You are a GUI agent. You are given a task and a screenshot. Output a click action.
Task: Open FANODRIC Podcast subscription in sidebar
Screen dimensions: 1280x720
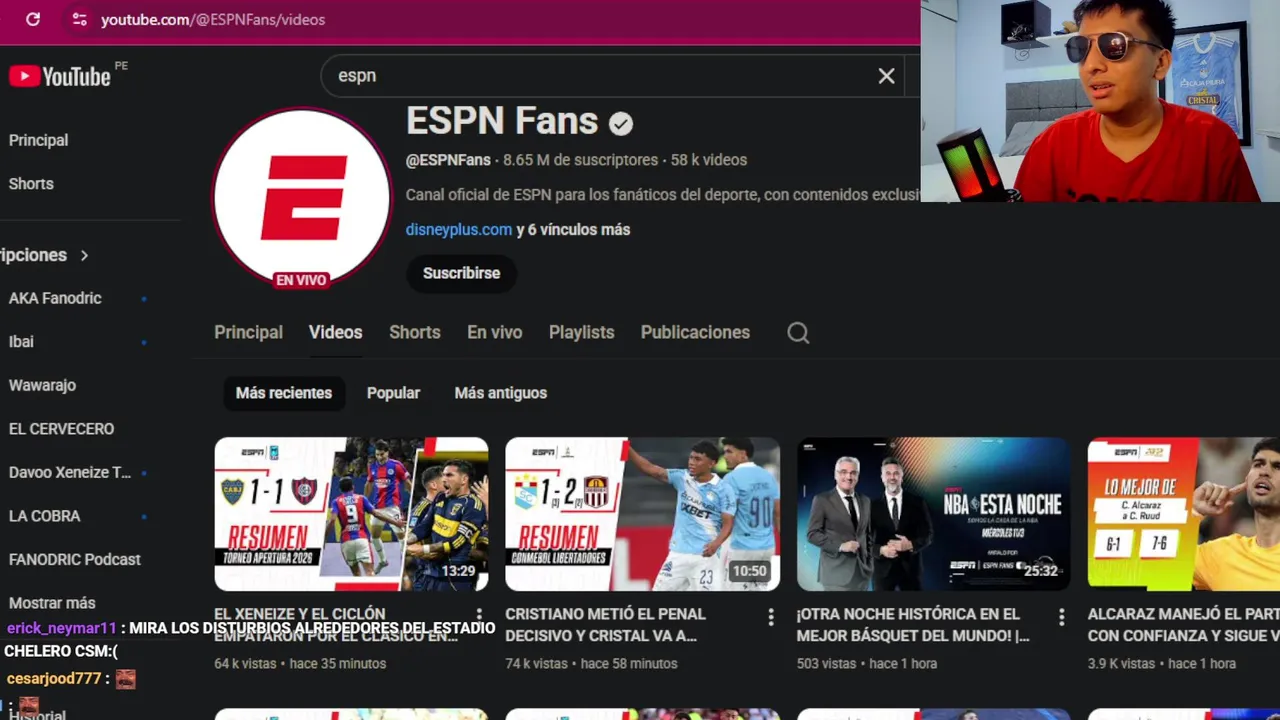click(74, 560)
